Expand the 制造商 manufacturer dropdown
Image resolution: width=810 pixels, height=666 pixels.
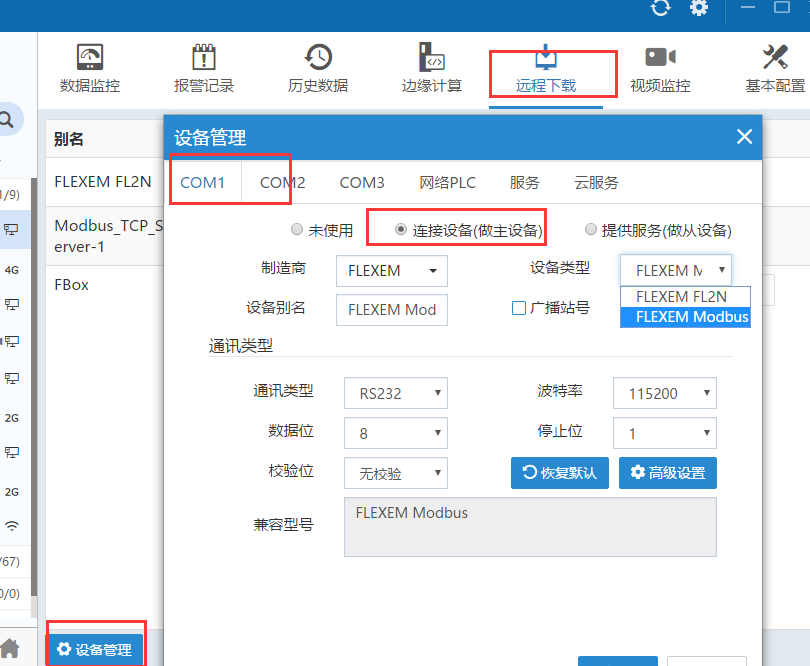click(392, 271)
